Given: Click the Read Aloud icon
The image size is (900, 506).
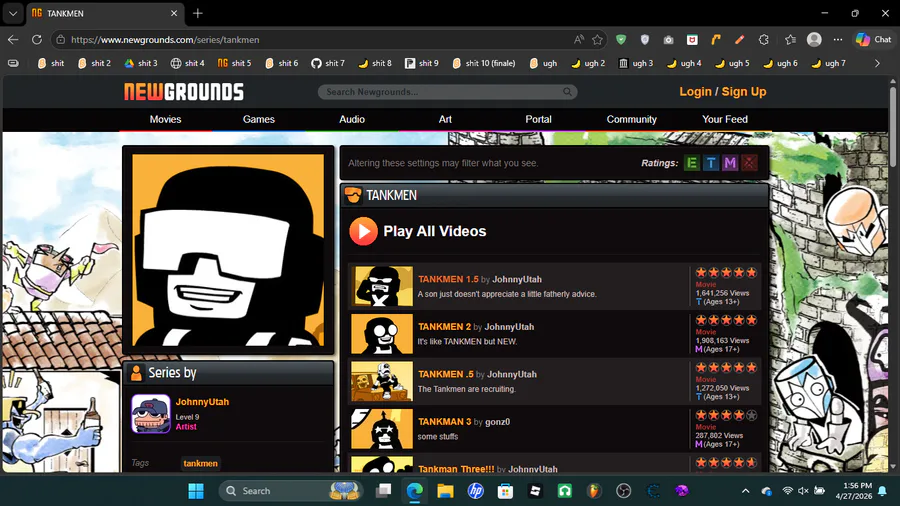Looking at the screenshot, I should pos(579,40).
